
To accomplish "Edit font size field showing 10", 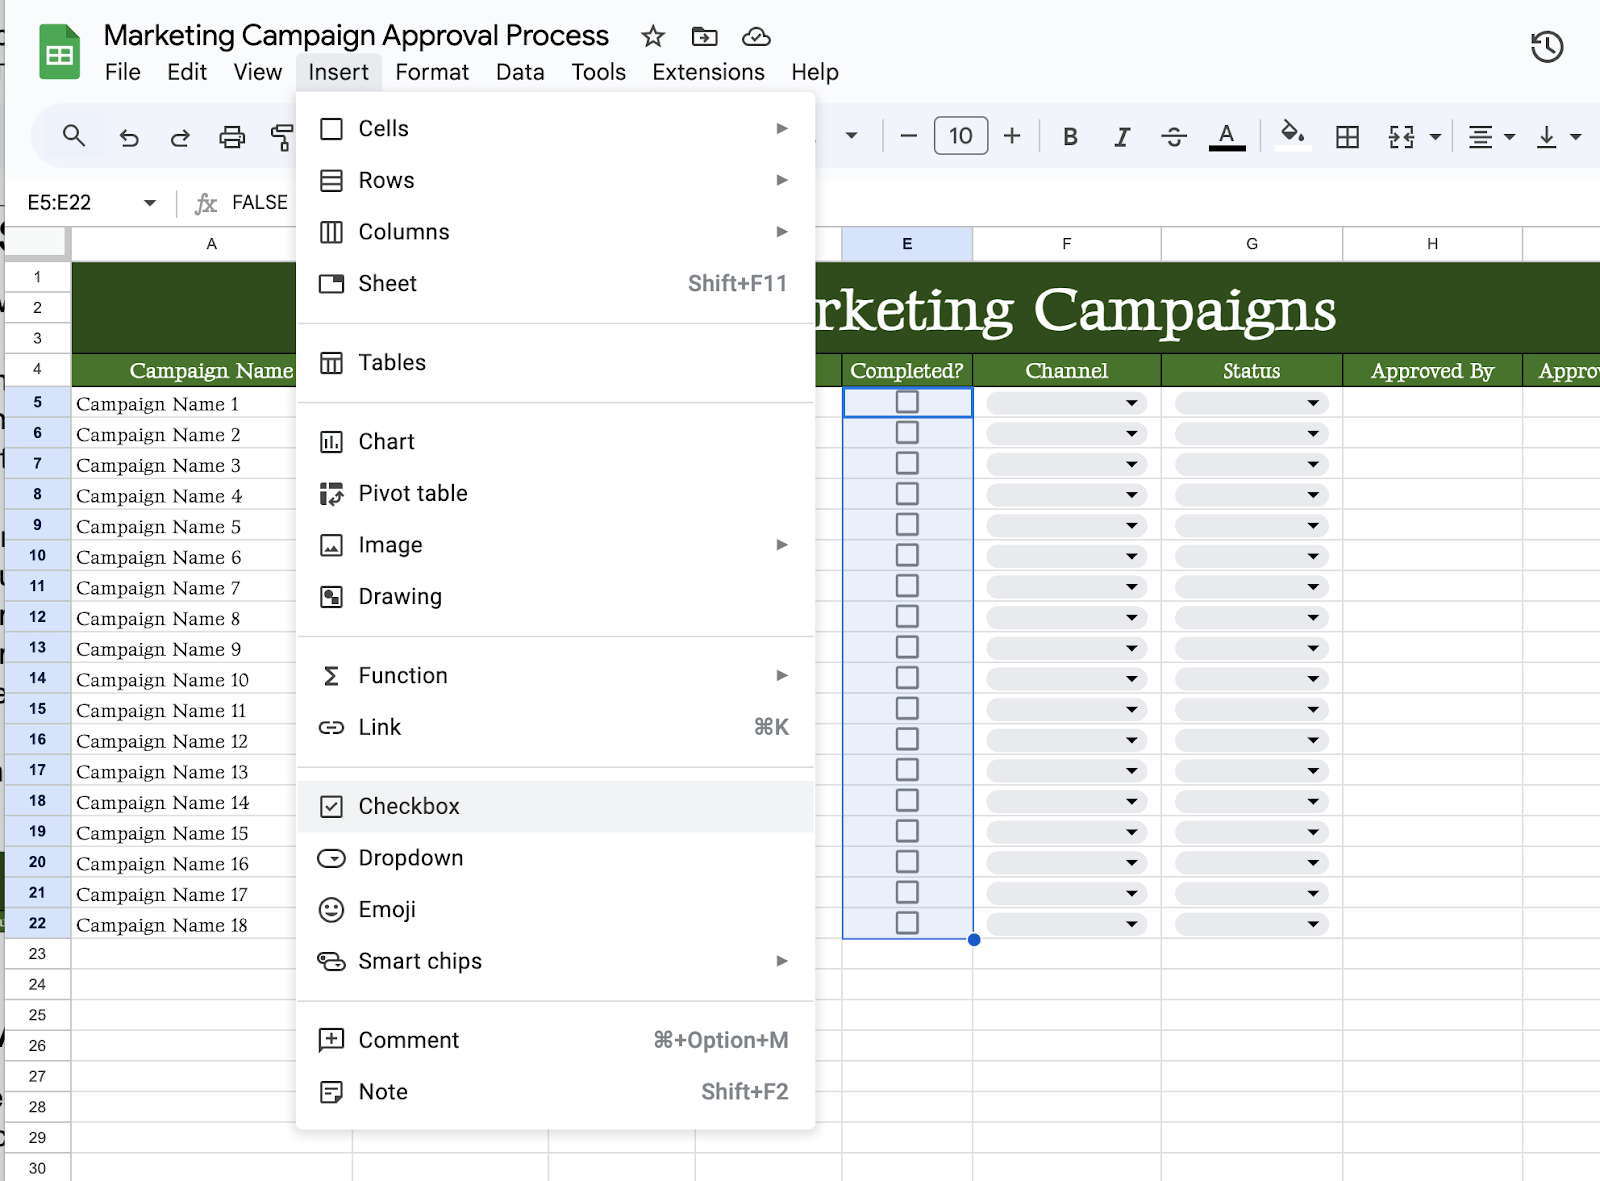I will pos(961,136).
